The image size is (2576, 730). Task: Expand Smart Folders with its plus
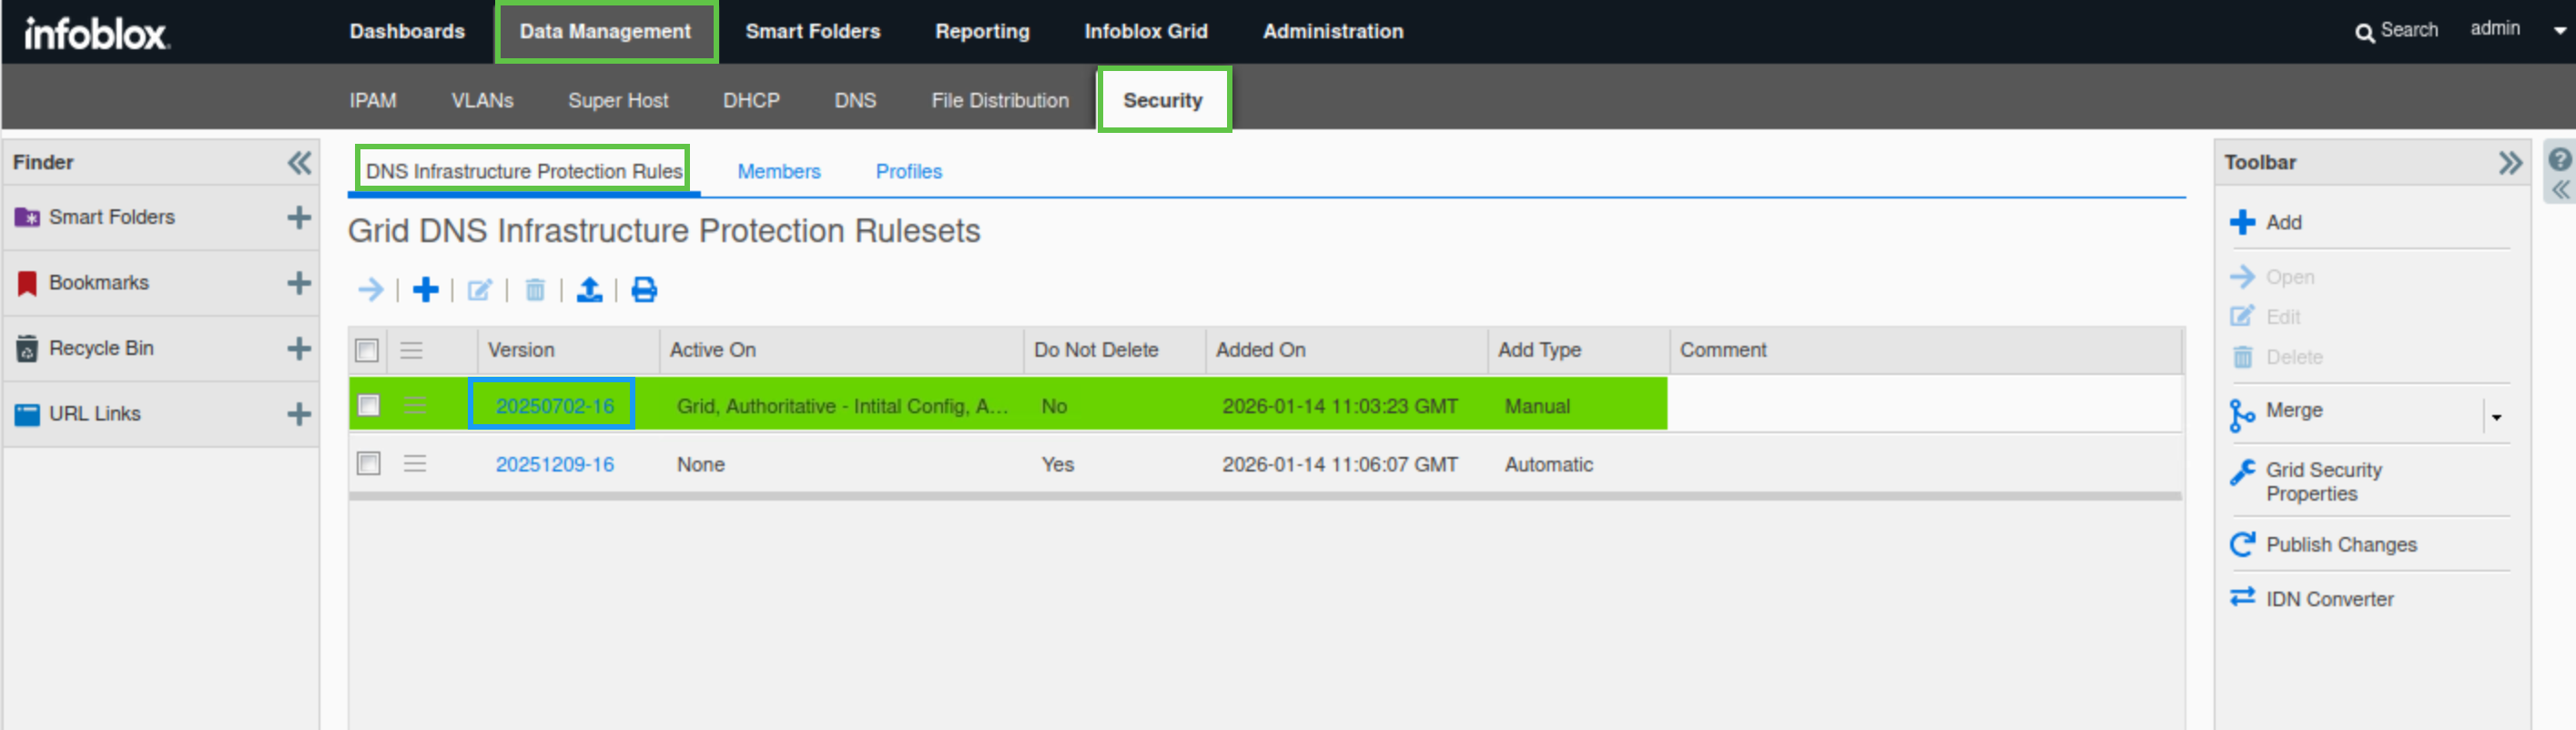tap(299, 217)
